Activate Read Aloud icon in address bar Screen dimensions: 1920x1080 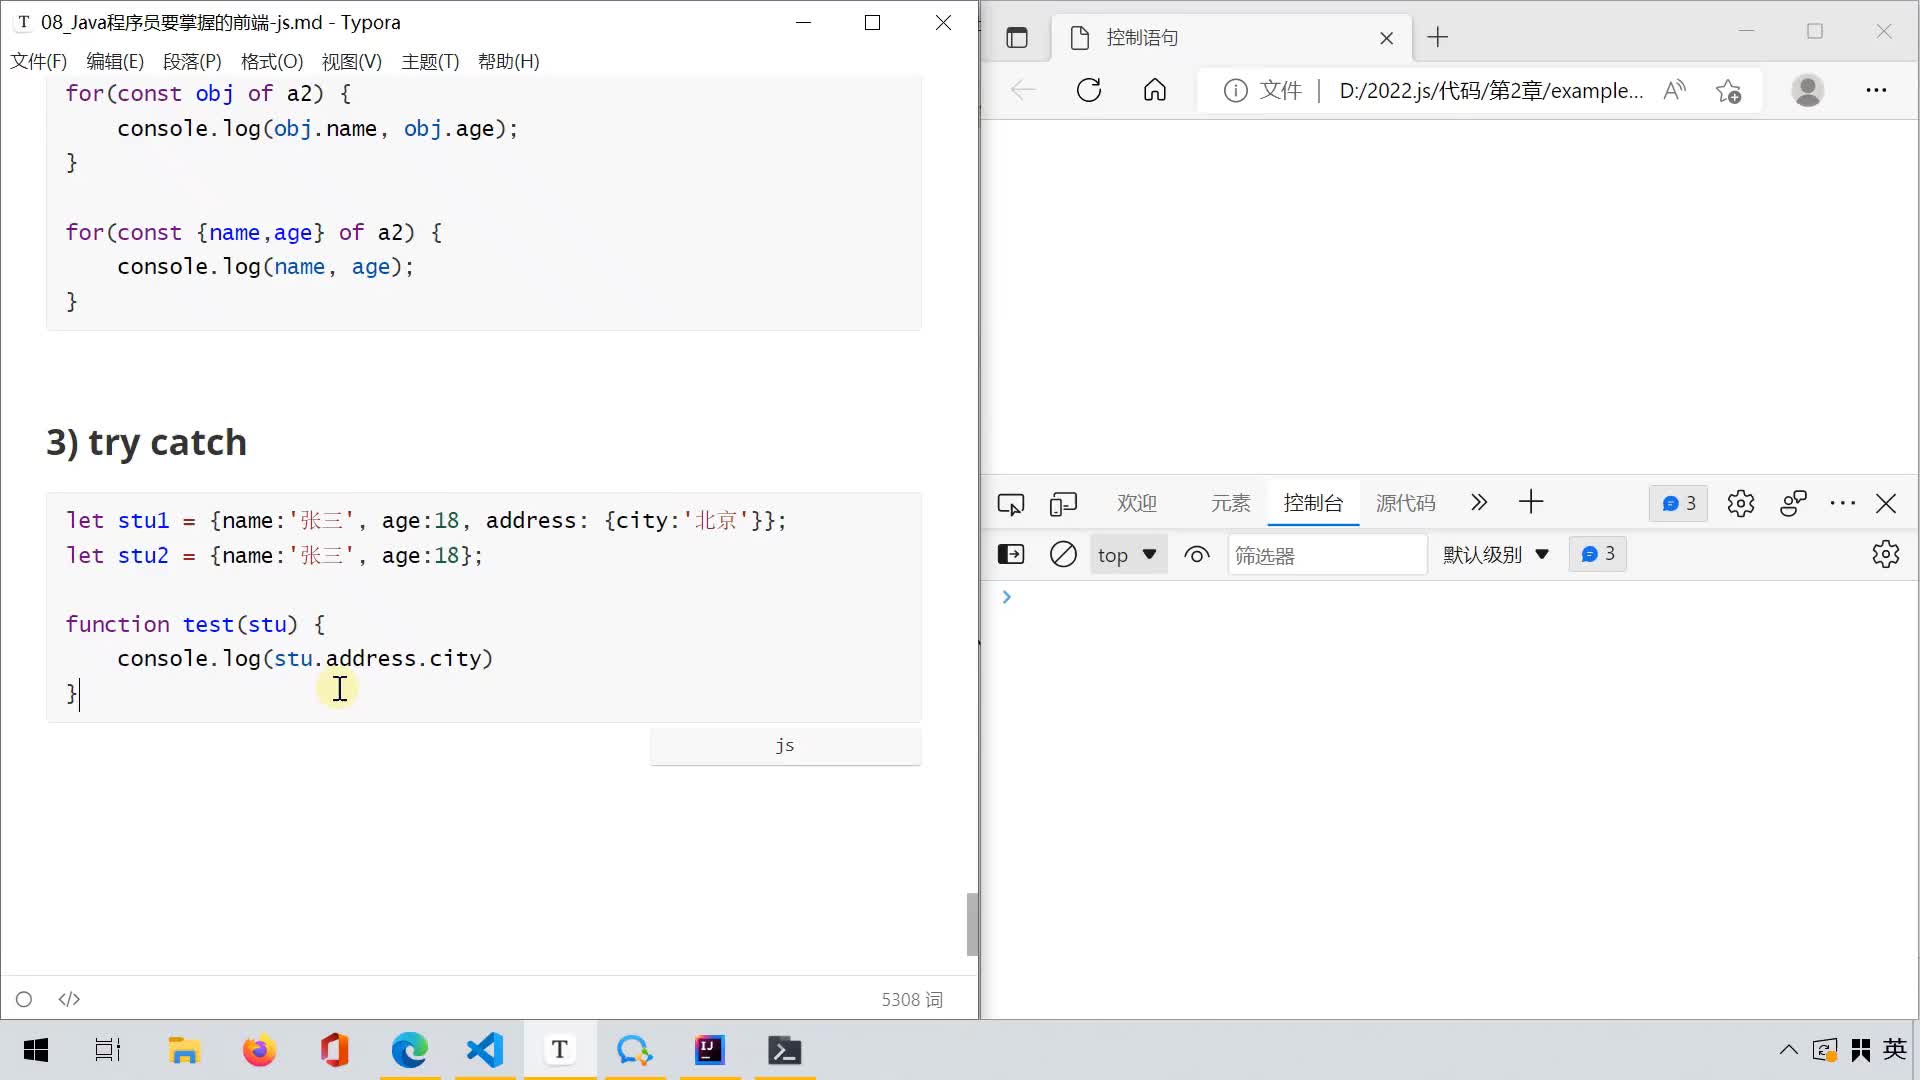(x=1675, y=91)
